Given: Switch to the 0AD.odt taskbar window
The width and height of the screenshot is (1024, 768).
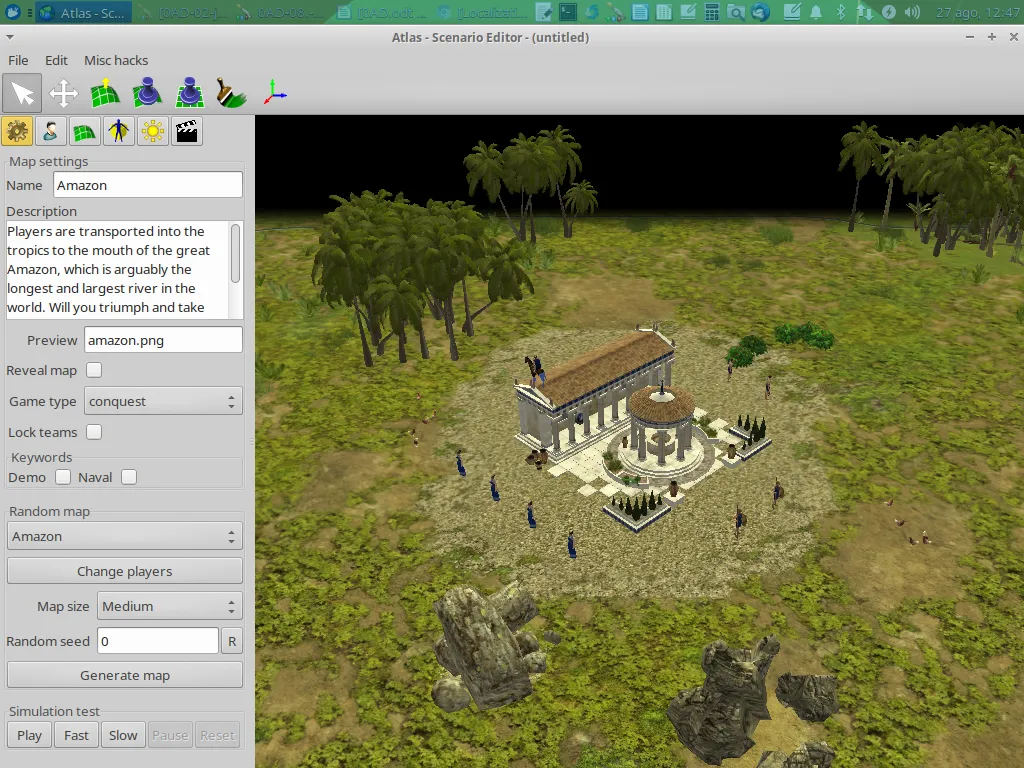Looking at the screenshot, I should (x=382, y=12).
